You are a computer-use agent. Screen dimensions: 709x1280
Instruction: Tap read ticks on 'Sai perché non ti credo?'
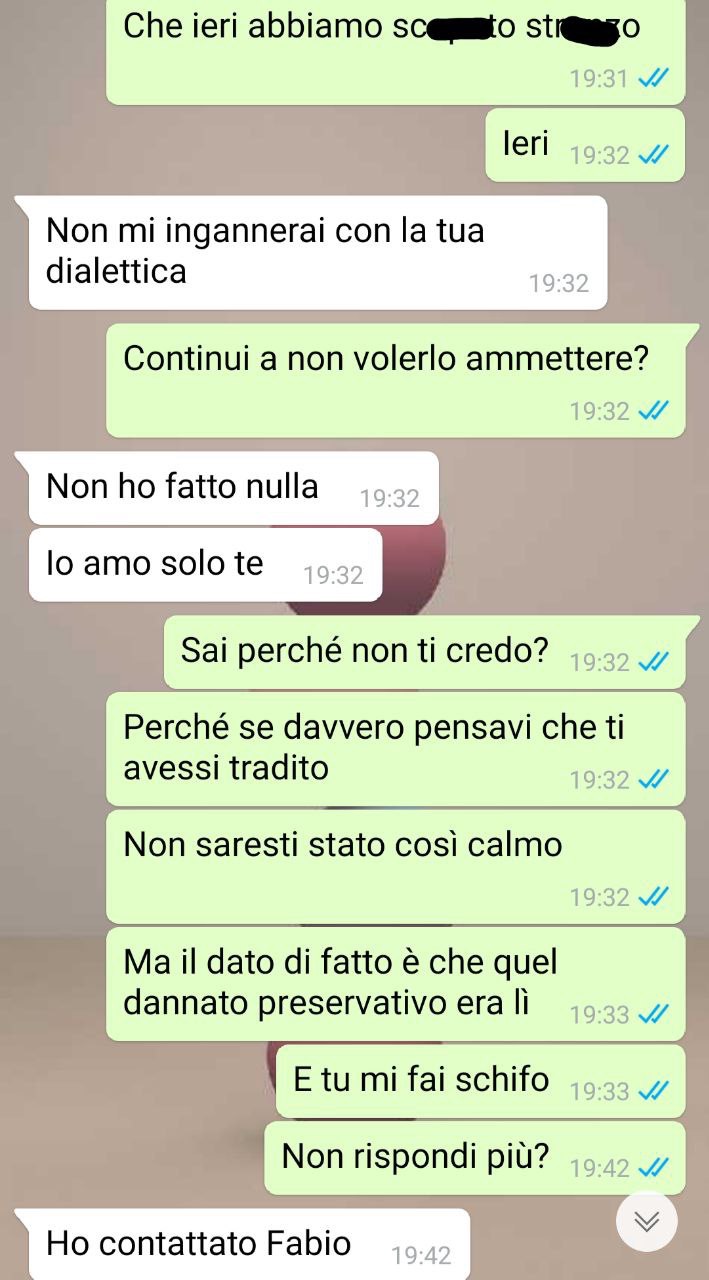(x=653, y=662)
